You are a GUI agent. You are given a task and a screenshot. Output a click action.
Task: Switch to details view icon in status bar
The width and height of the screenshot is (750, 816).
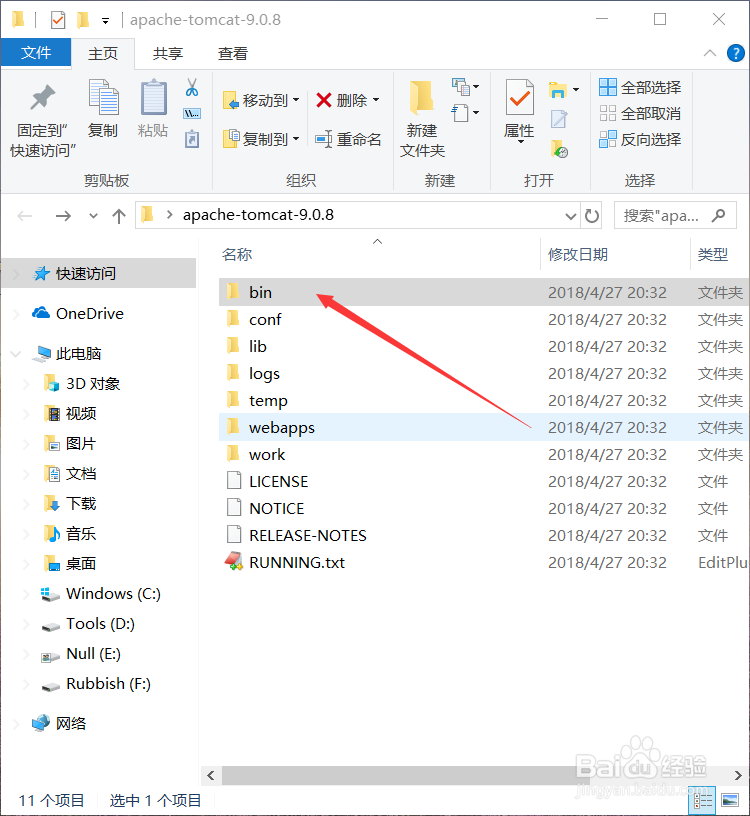click(703, 800)
